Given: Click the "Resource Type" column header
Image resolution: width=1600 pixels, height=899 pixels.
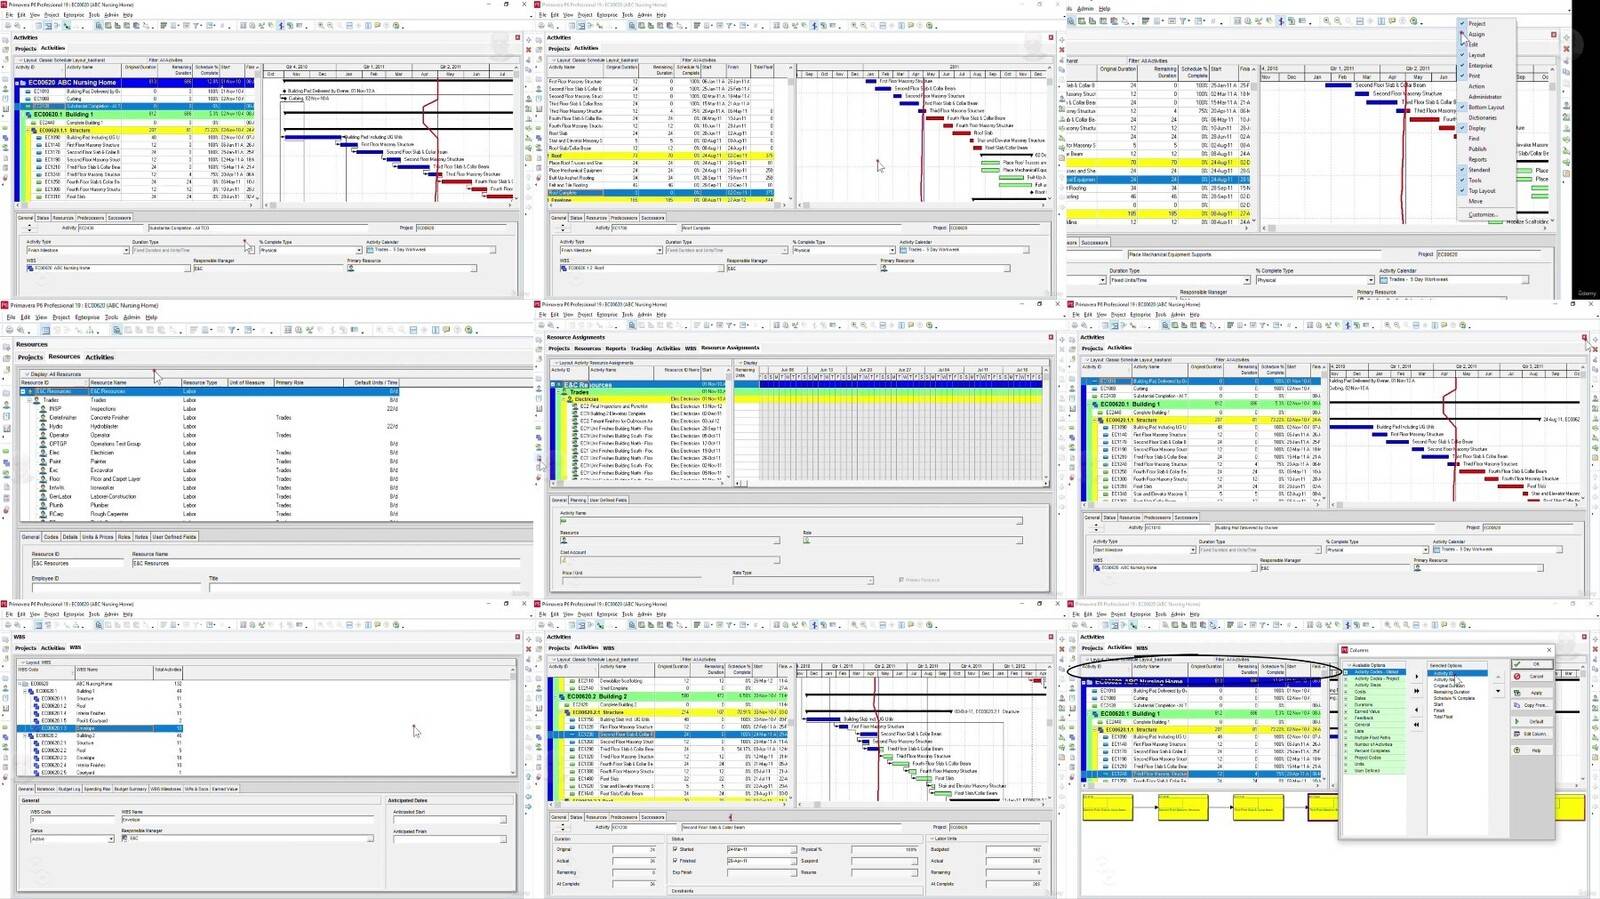Looking at the screenshot, I should point(203,382).
